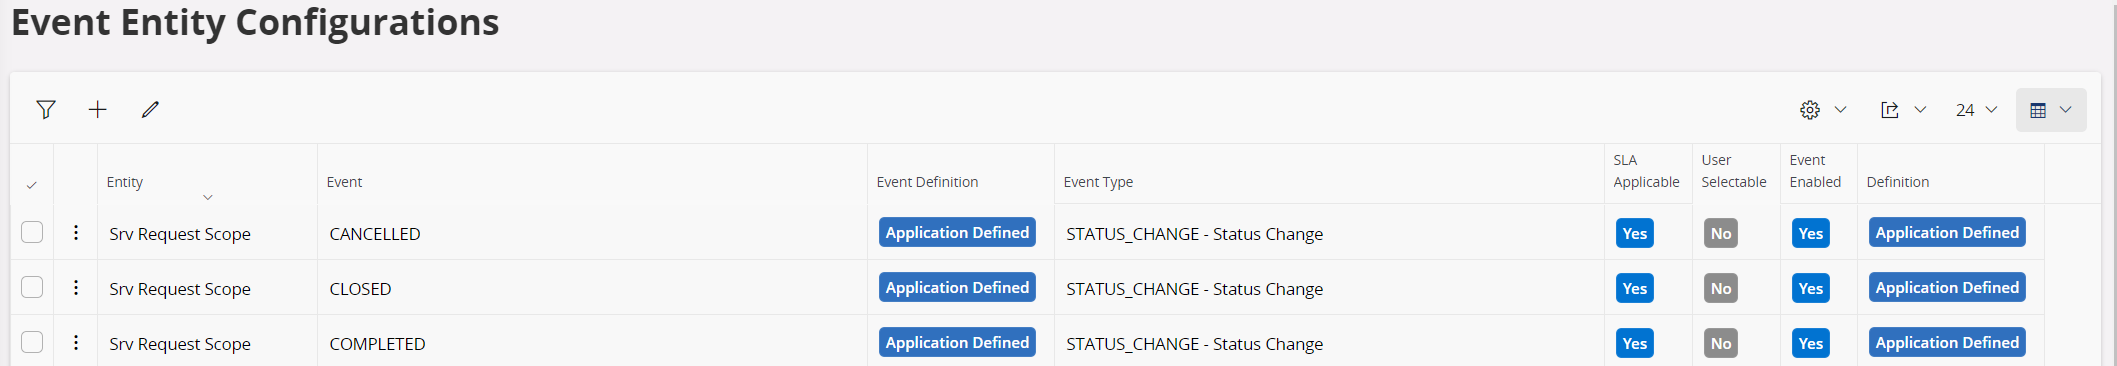Sort by Event Type column header
Viewport: 2117px width, 366px height.
[1098, 182]
